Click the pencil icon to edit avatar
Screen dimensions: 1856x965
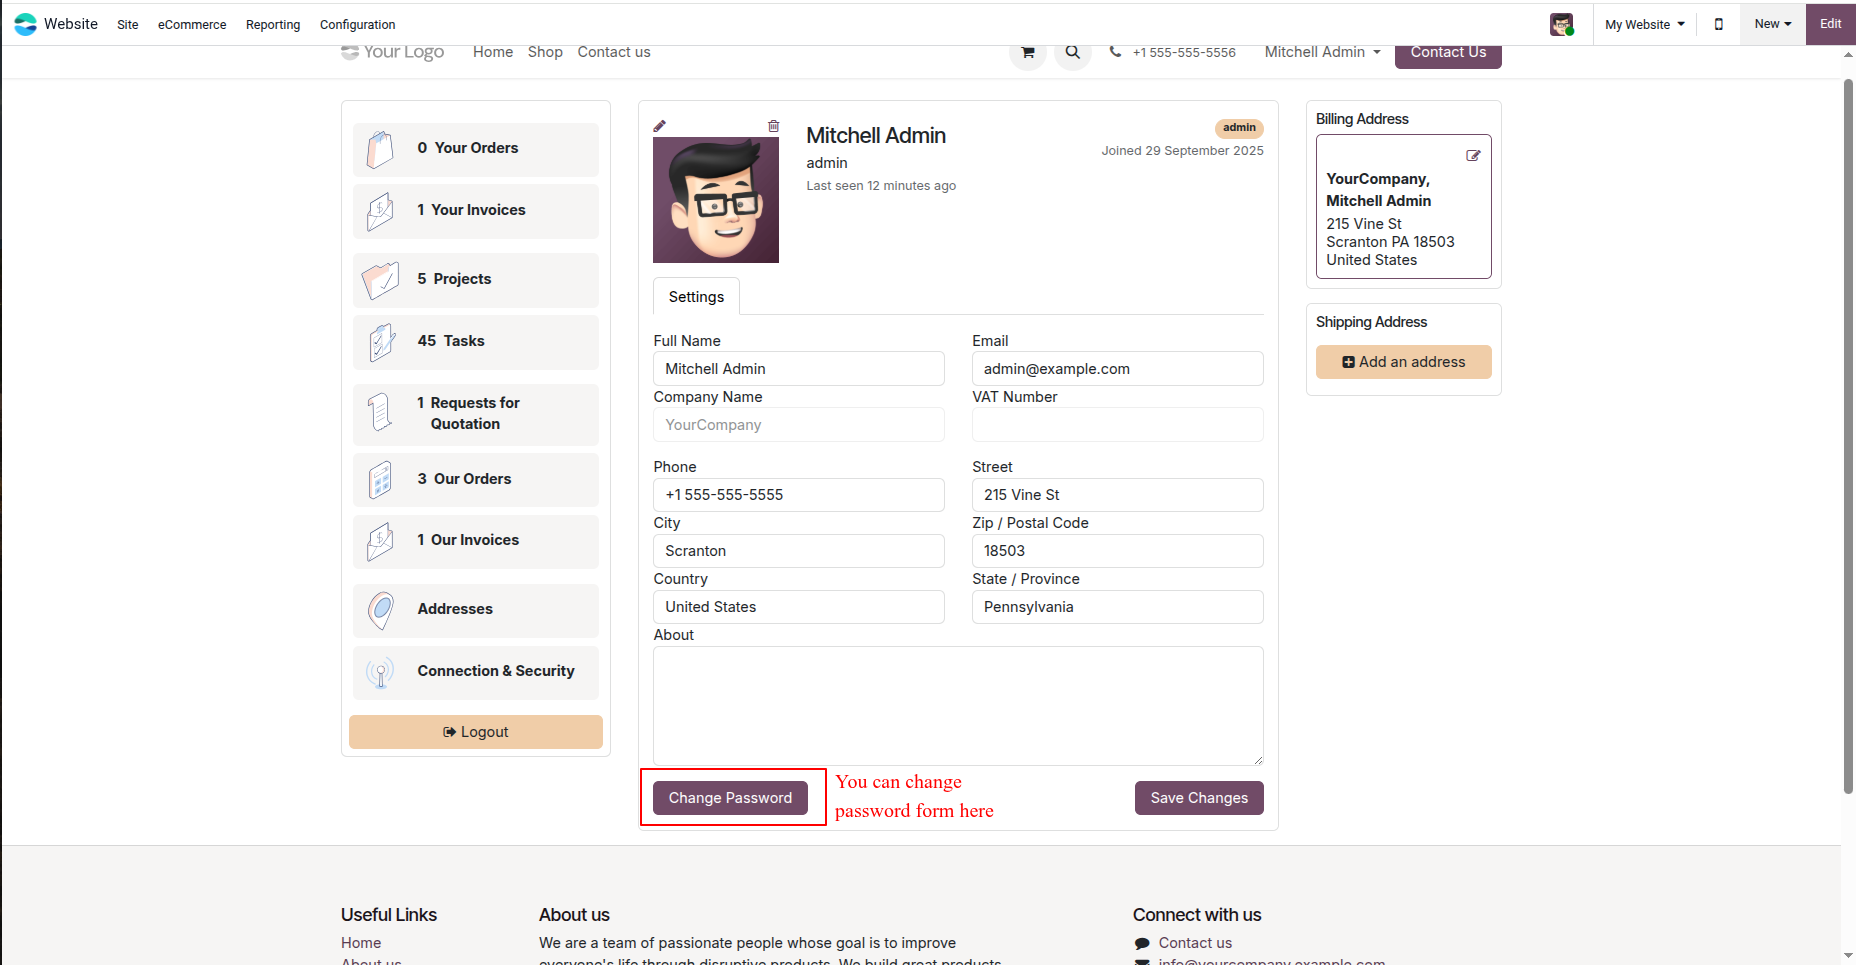(659, 126)
